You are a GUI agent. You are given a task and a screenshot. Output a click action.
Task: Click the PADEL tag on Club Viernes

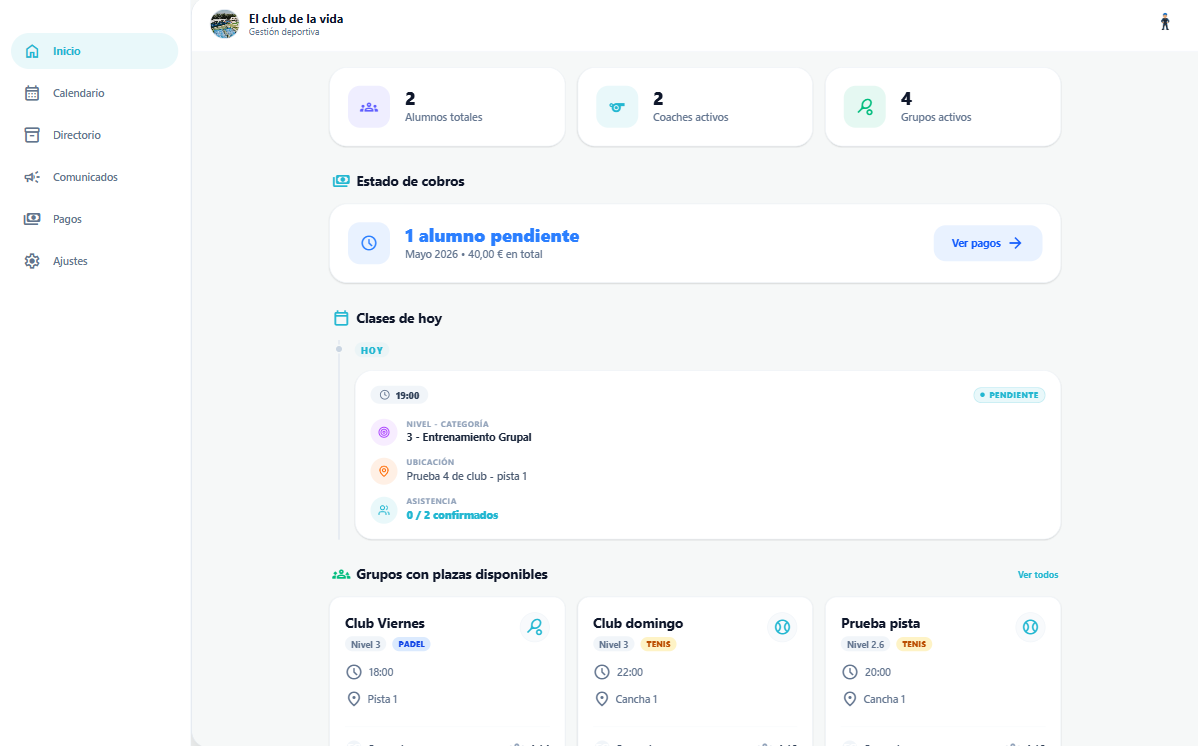pyautogui.click(x=412, y=644)
